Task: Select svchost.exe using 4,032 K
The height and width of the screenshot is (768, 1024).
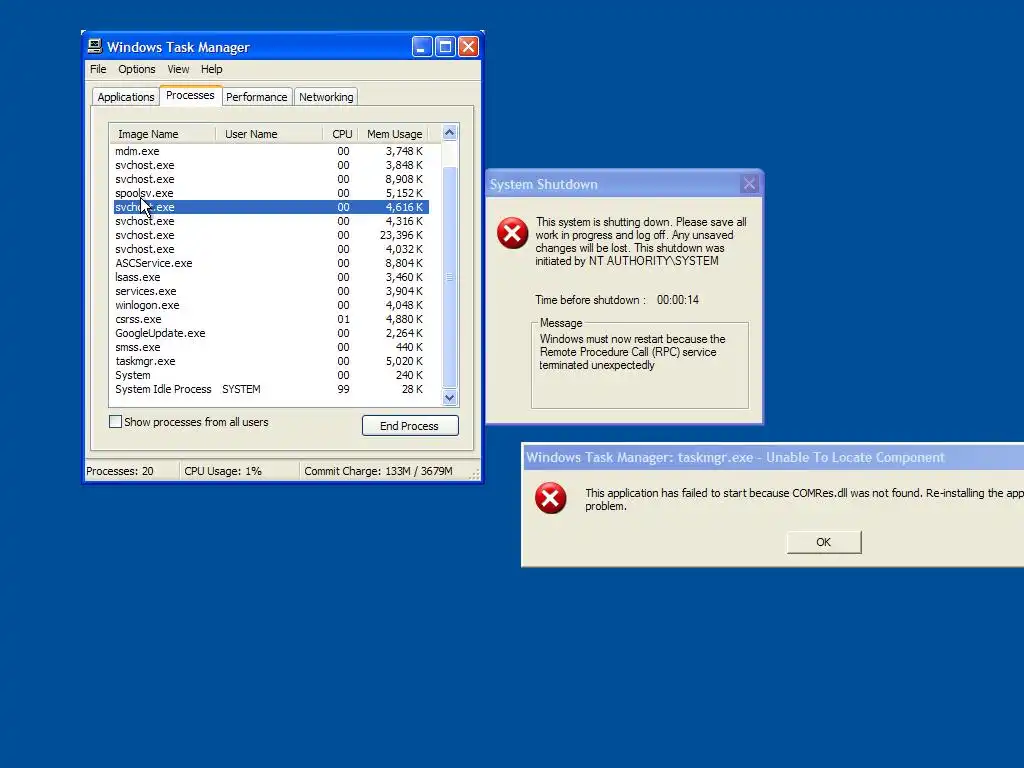Action: (x=271, y=249)
